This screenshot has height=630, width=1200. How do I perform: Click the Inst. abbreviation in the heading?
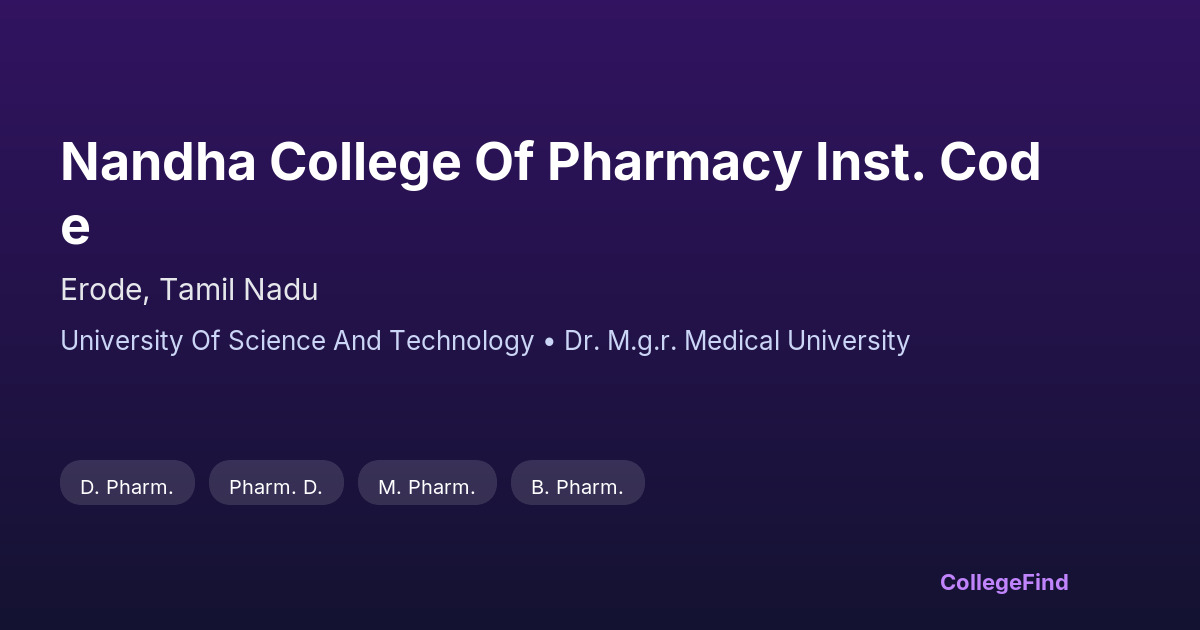click(867, 162)
